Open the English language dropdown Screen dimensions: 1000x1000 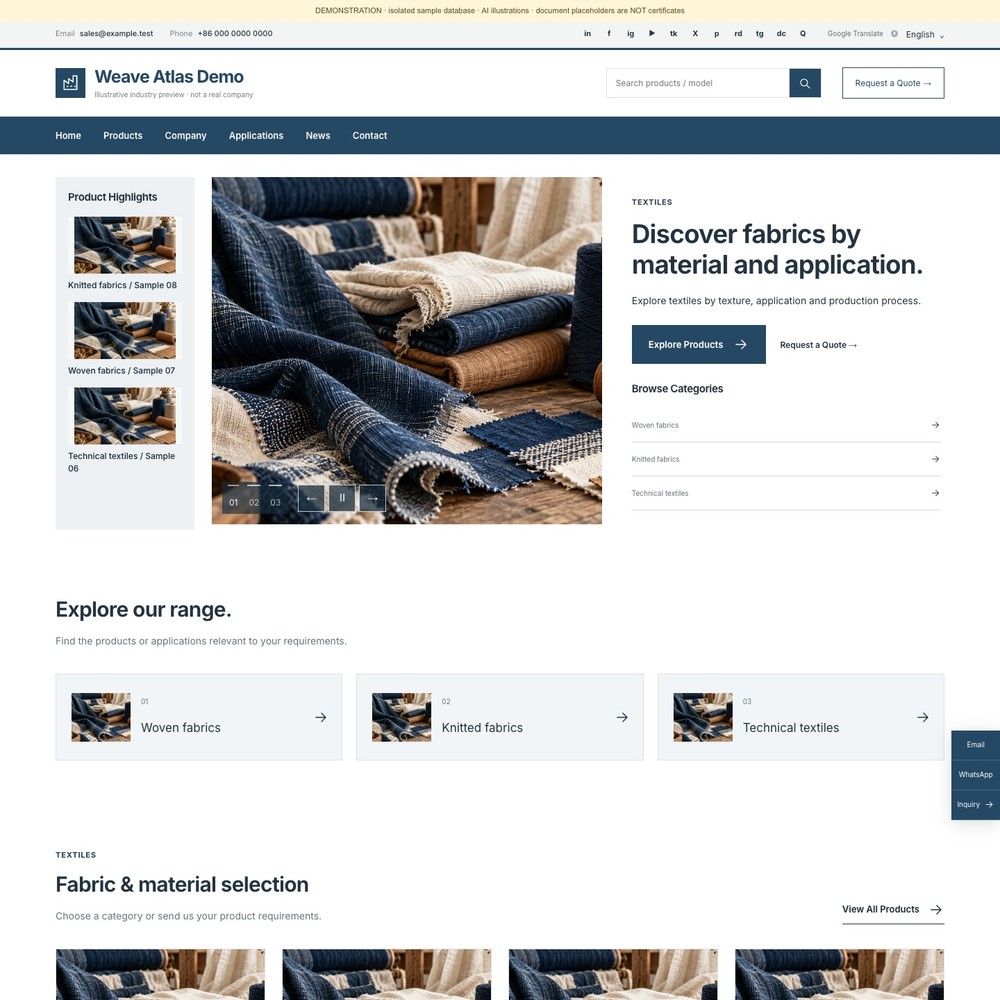pos(925,34)
